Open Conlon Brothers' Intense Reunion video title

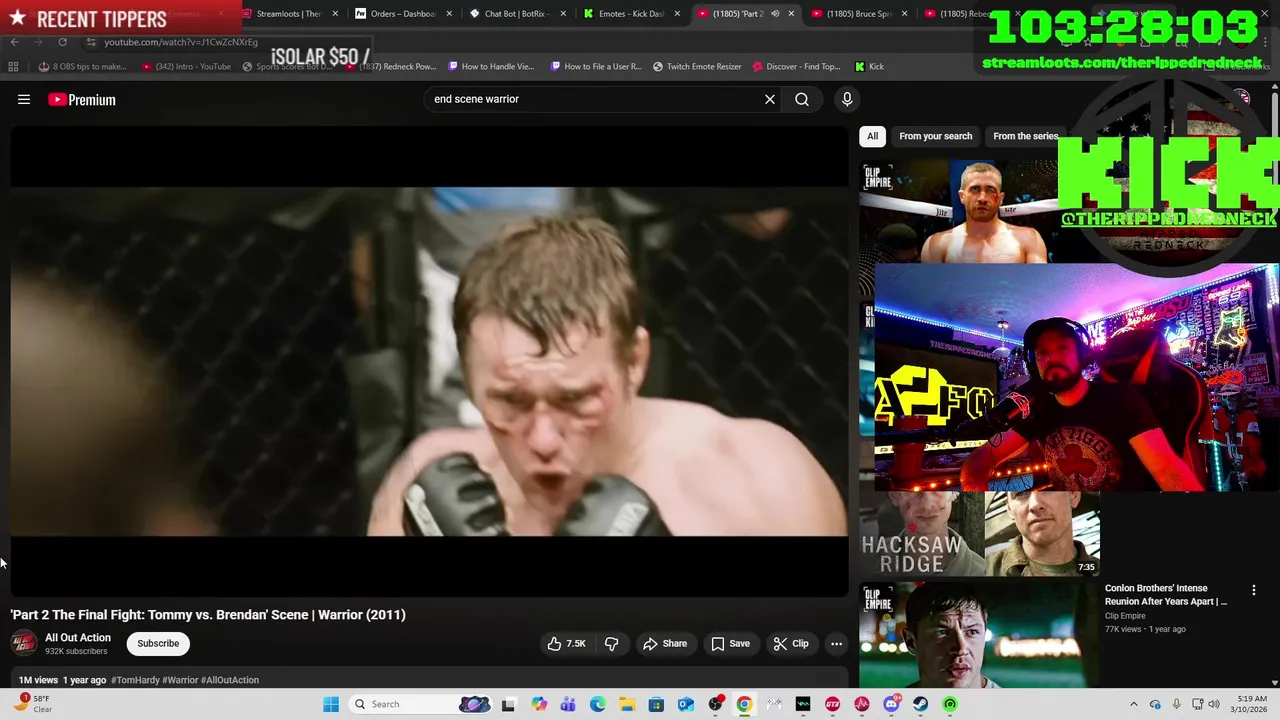click(1166, 595)
